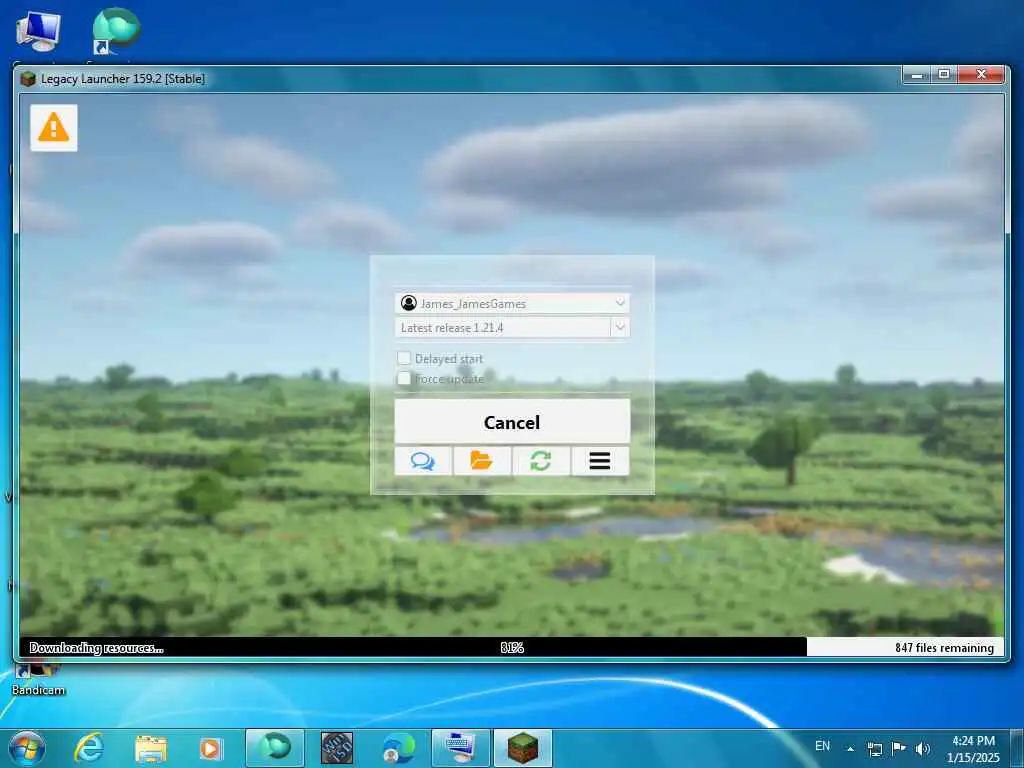1024x768 pixels.
Task: Open the game folder icon
Action: click(x=482, y=461)
